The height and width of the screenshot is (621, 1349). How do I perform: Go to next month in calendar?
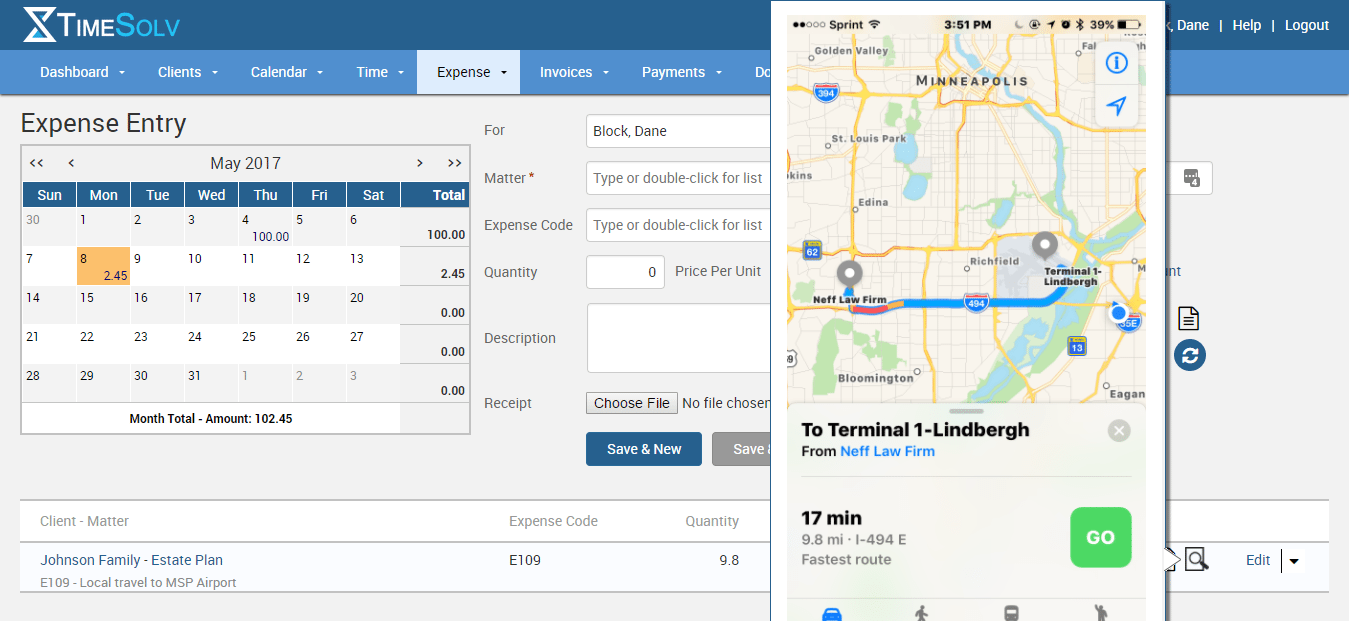click(420, 163)
